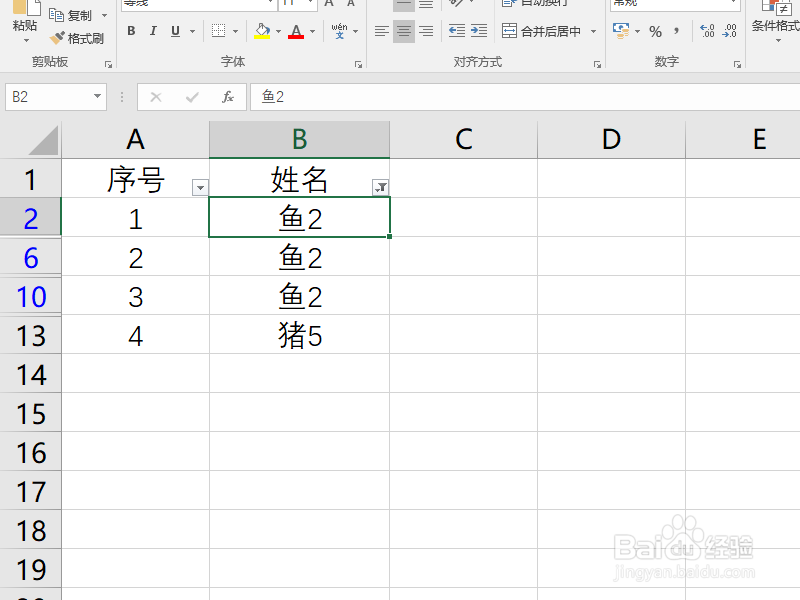Apply bold formatting to the selected cell

point(130,31)
